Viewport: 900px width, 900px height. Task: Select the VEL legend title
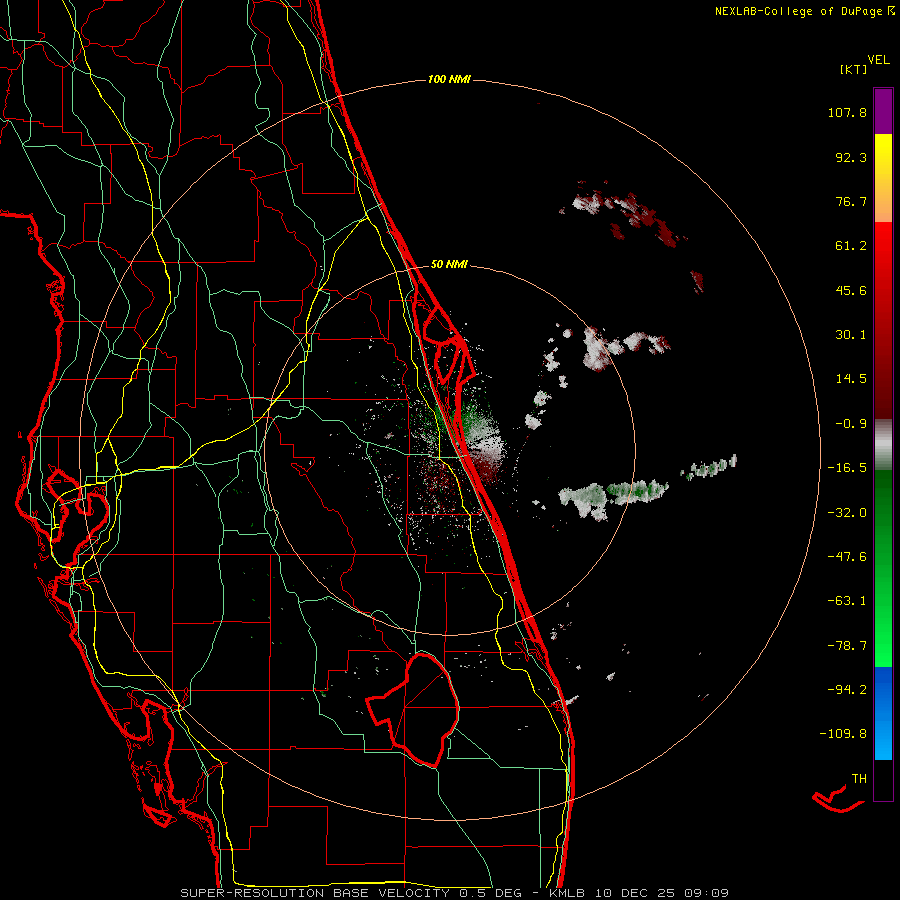click(x=878, y=60)
